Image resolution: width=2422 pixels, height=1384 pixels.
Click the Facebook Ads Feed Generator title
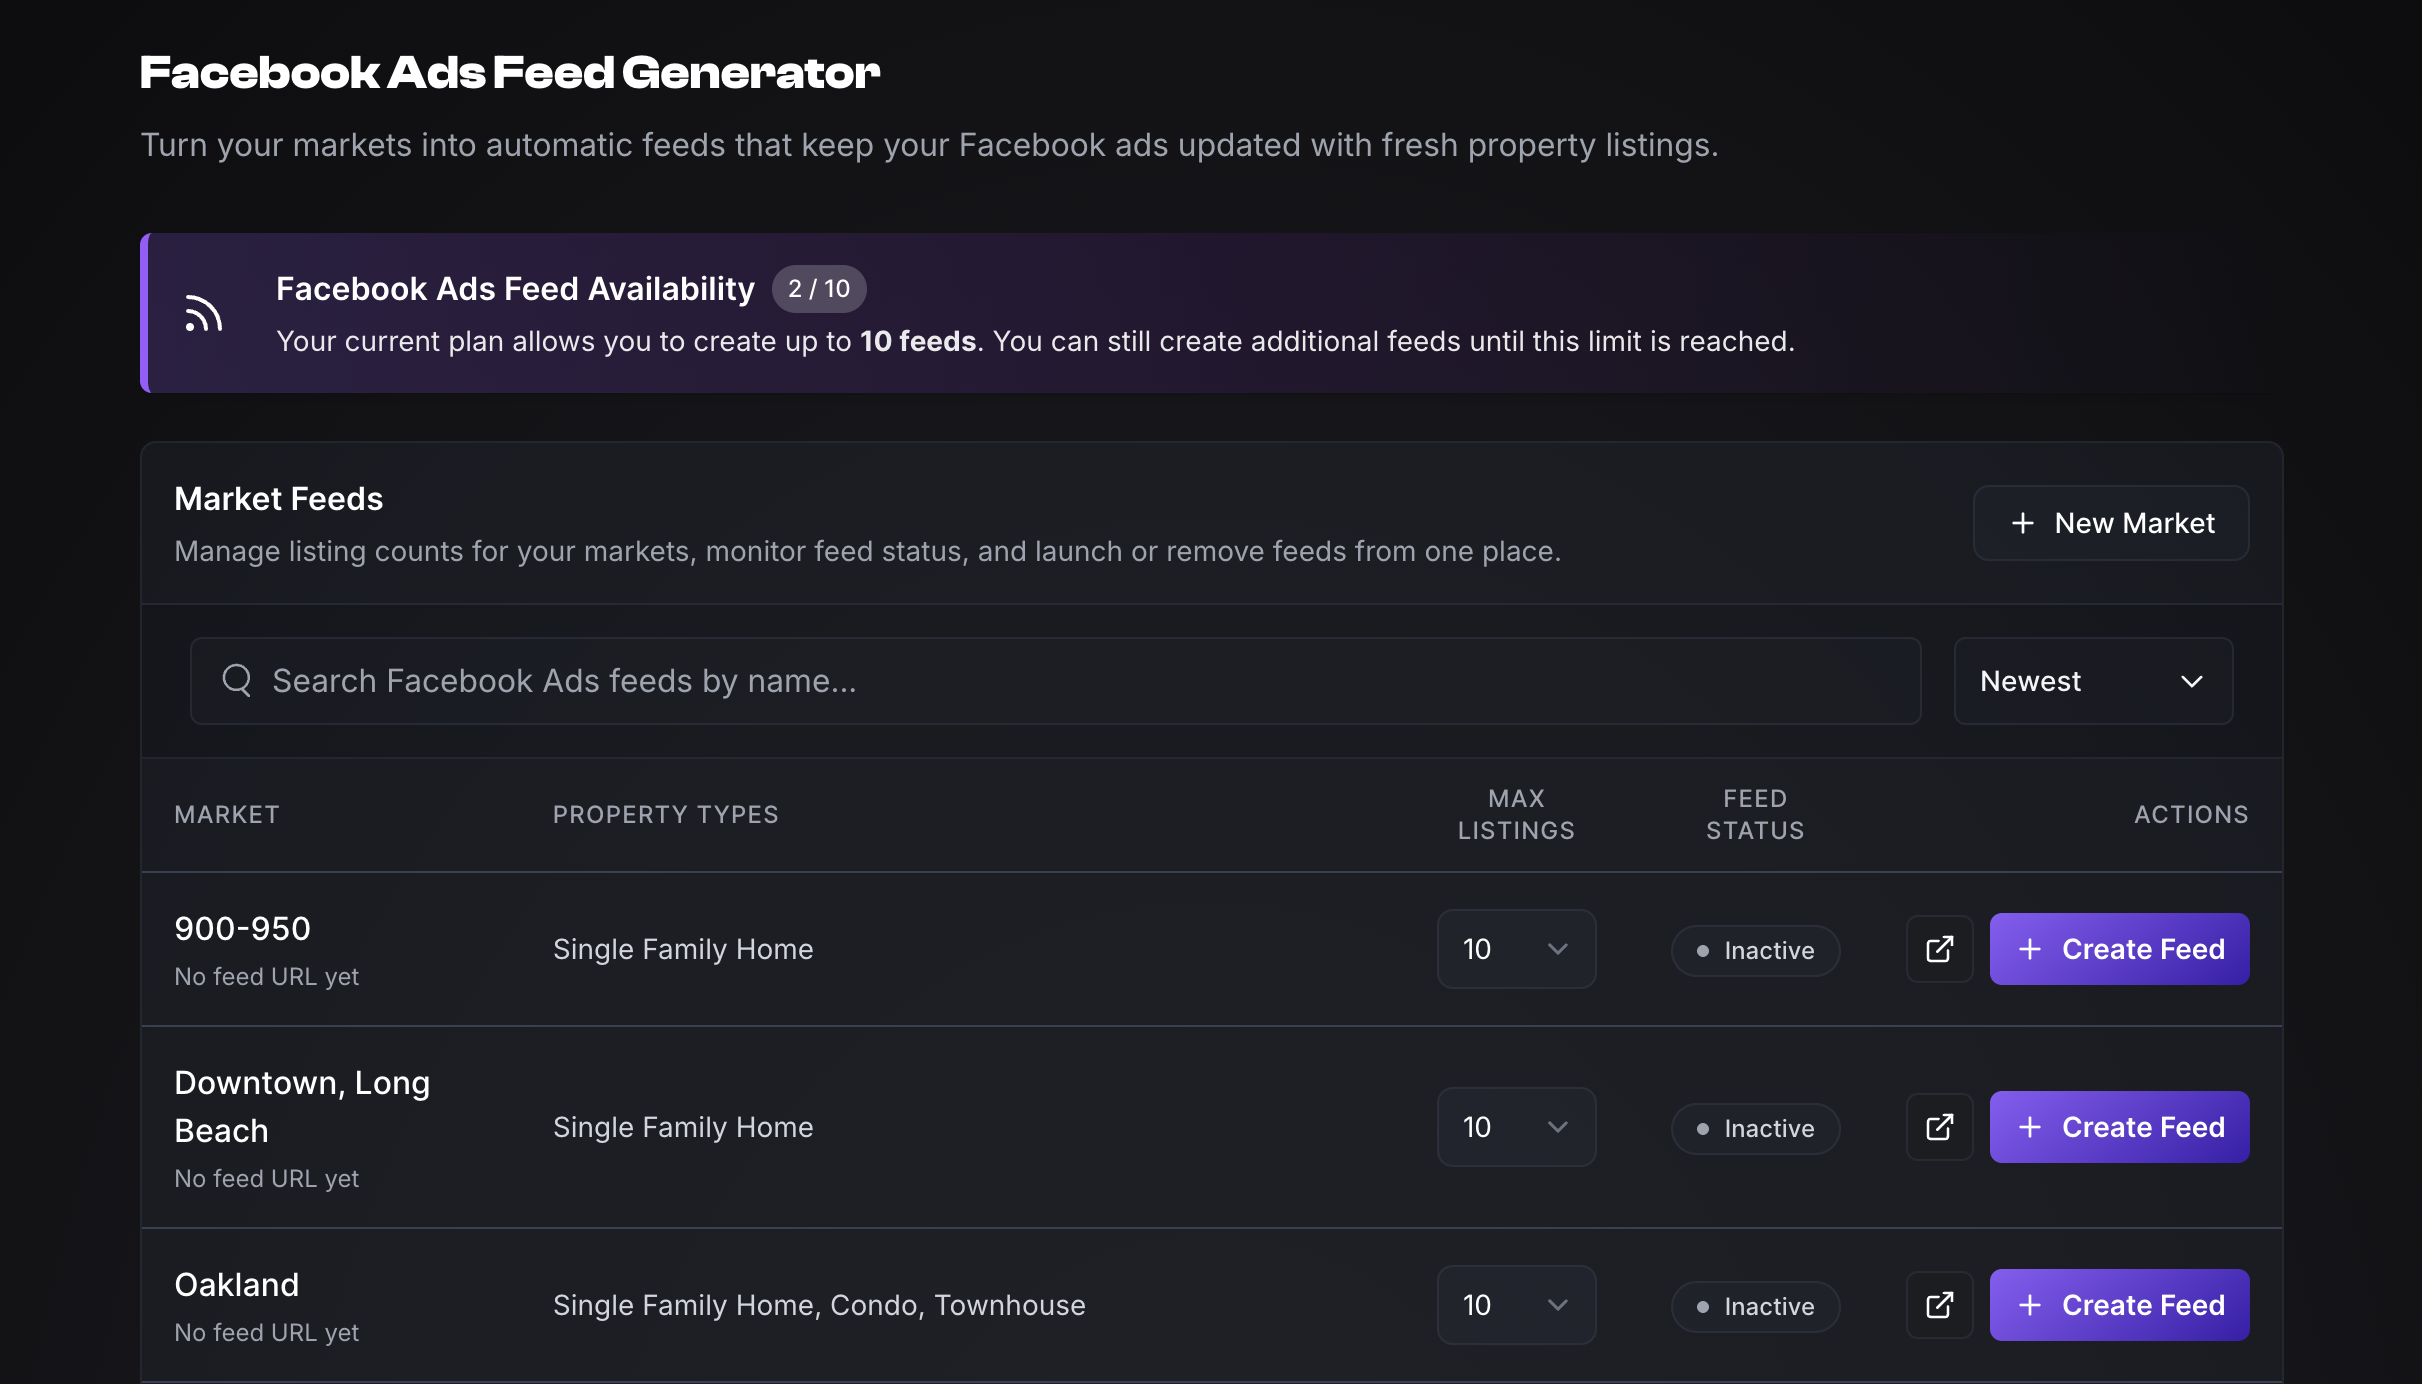pyautogui.click(x=510, y=73)
